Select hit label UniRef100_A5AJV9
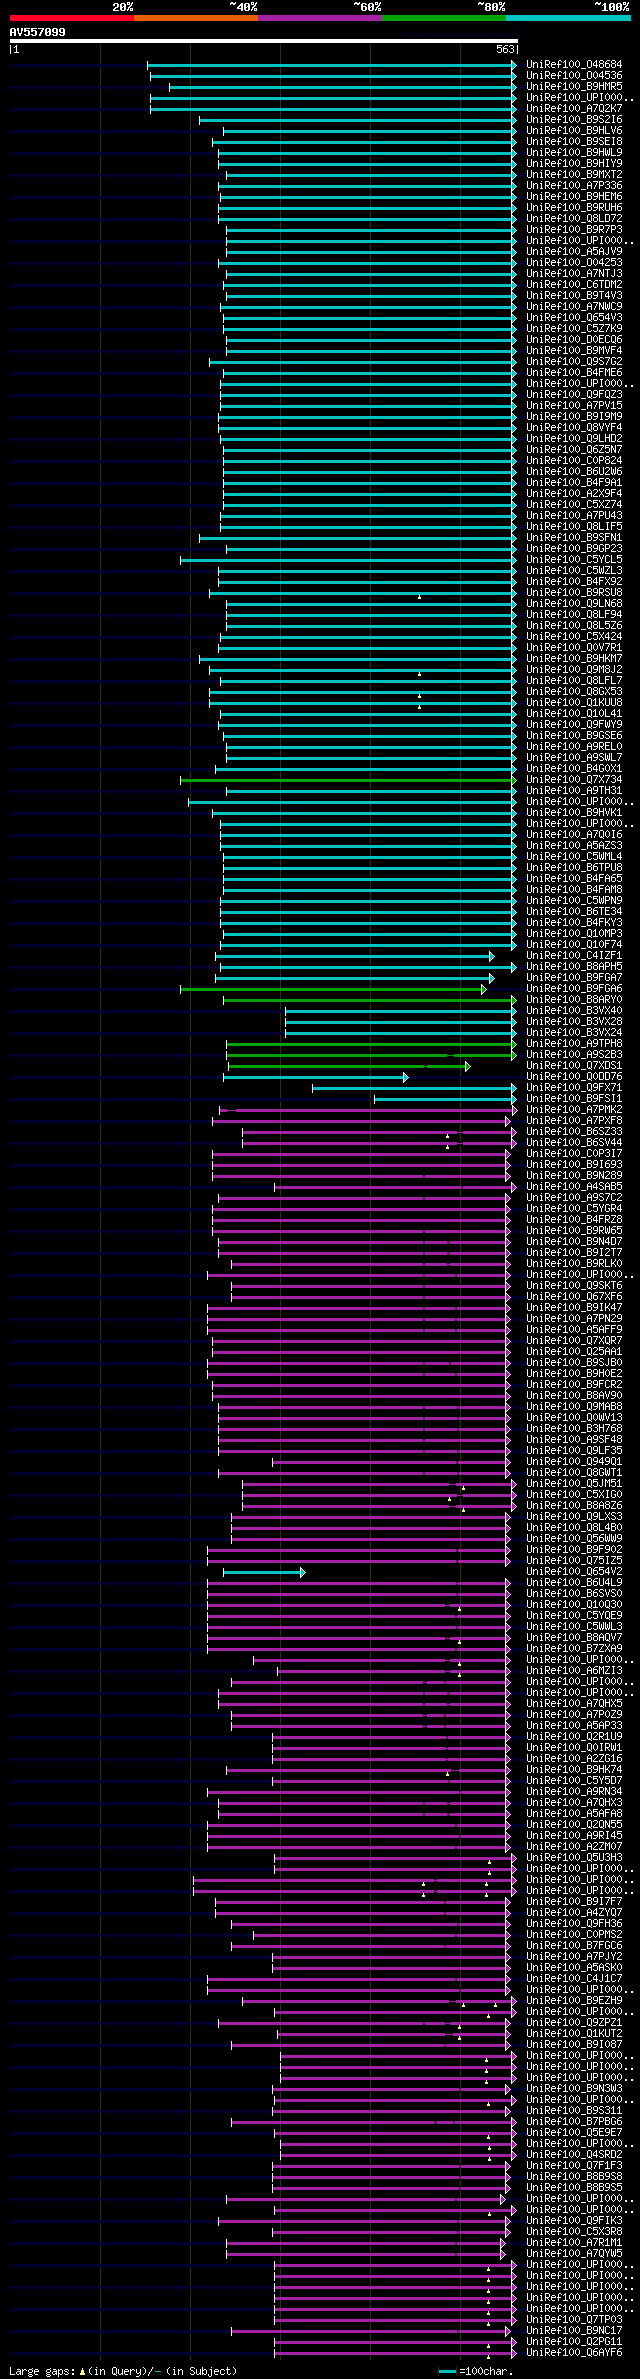 tap(574, 252)
